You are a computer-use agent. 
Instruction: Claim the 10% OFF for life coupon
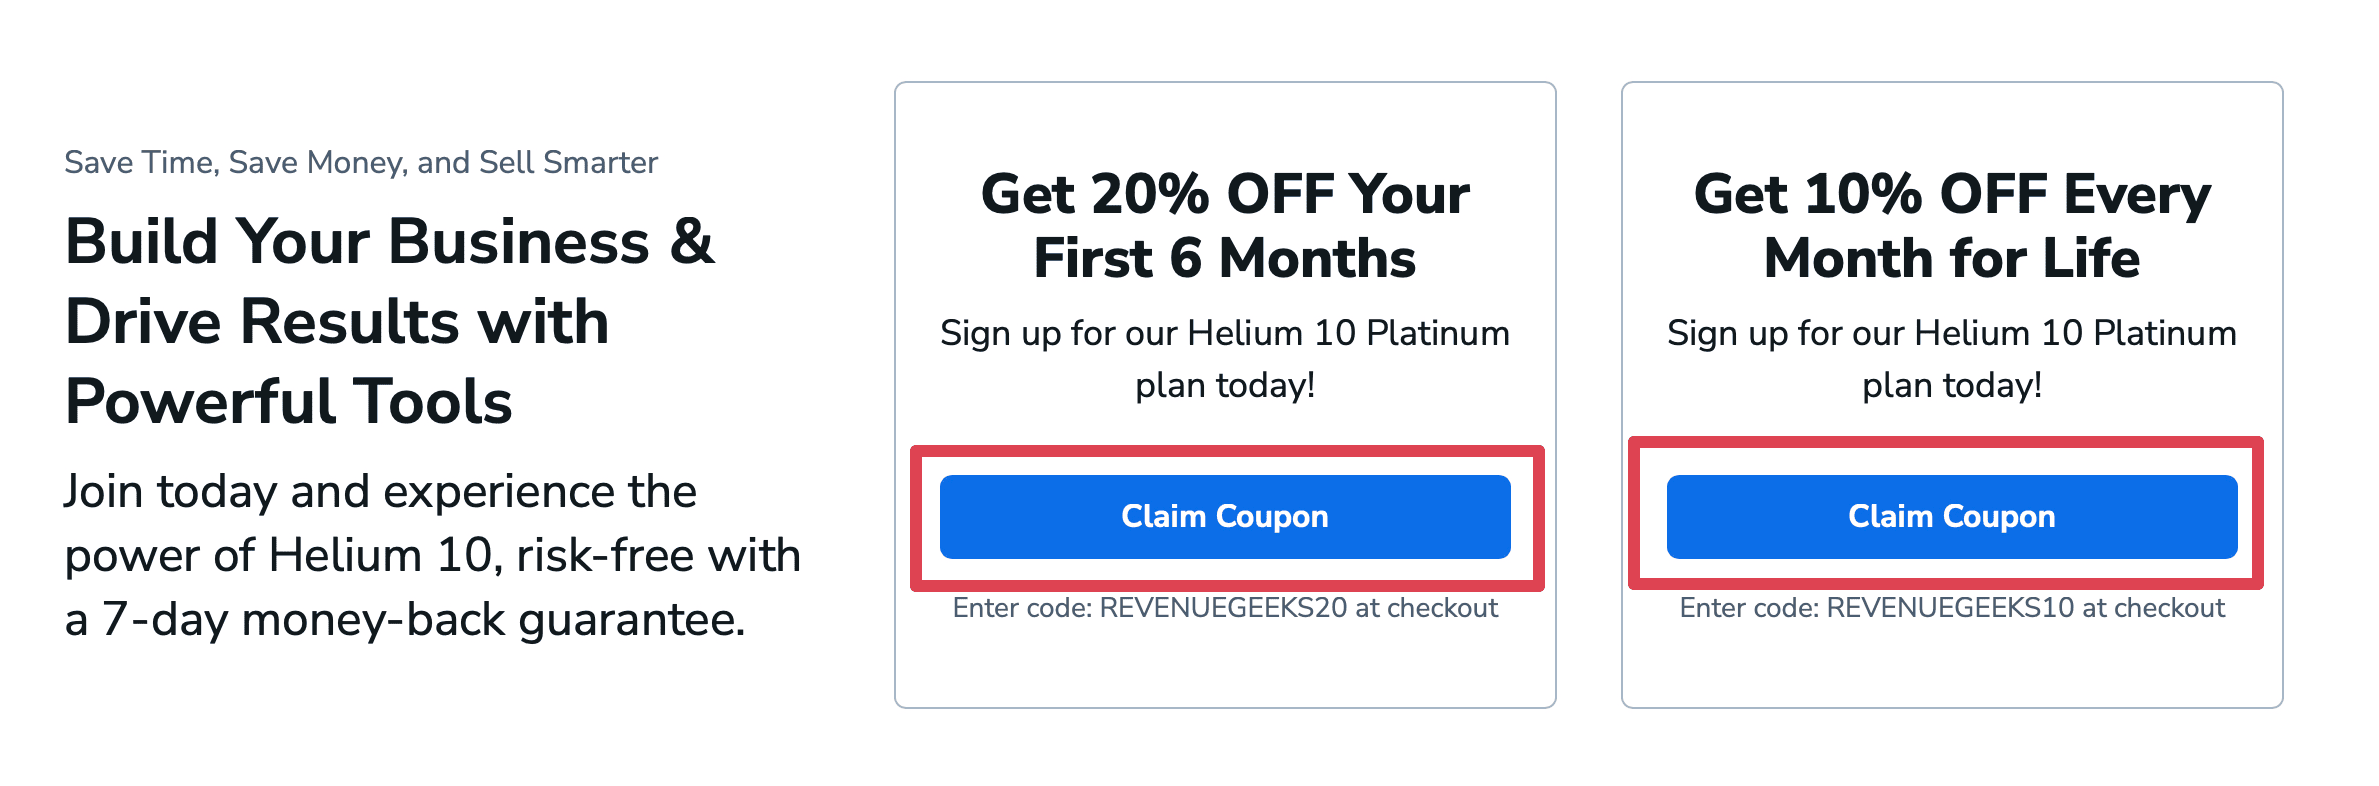[1952, 516]
